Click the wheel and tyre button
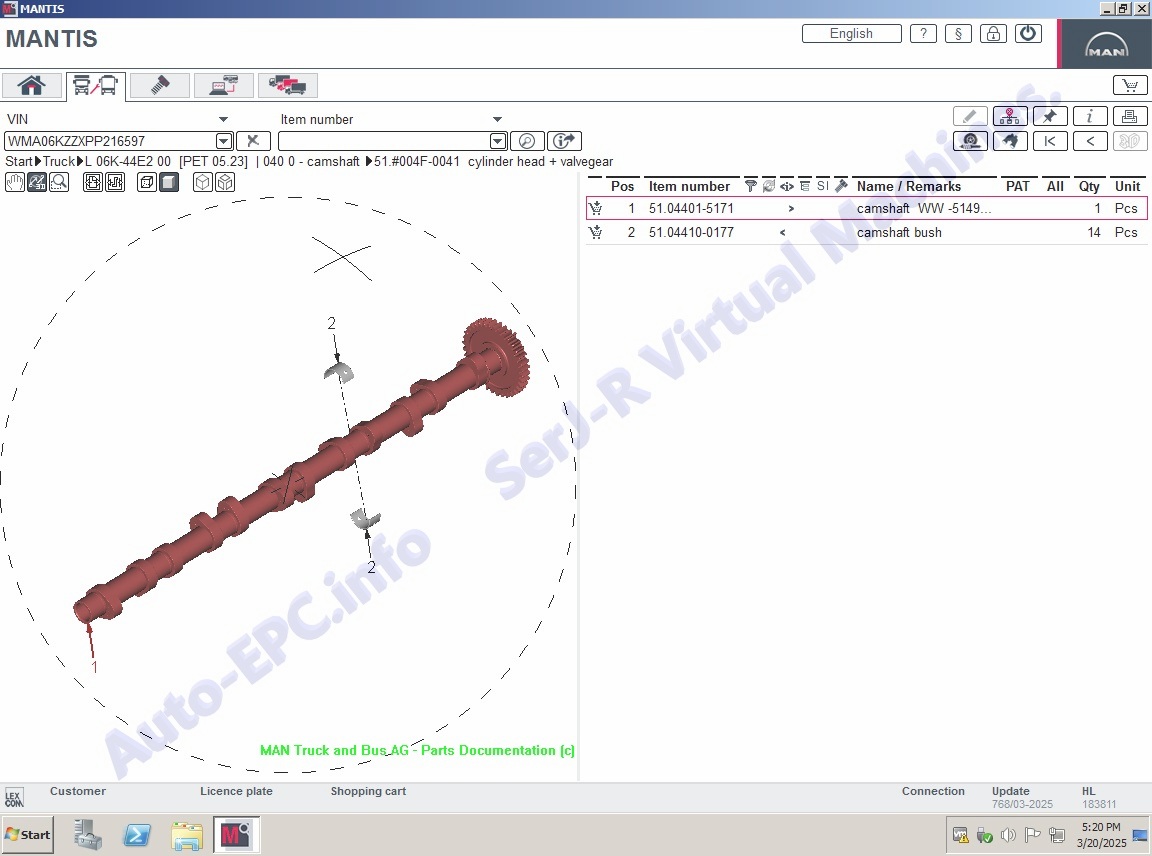1152x856 pixels. [970, 141]
